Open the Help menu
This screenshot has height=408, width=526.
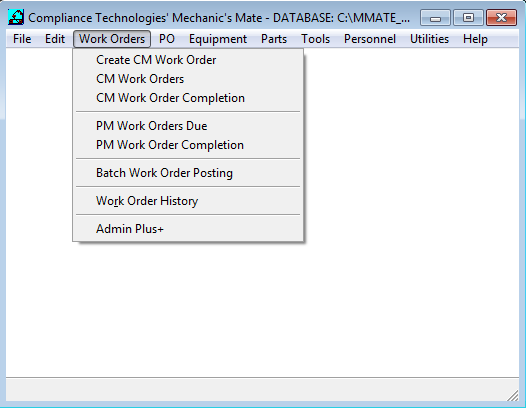point(475,39)
